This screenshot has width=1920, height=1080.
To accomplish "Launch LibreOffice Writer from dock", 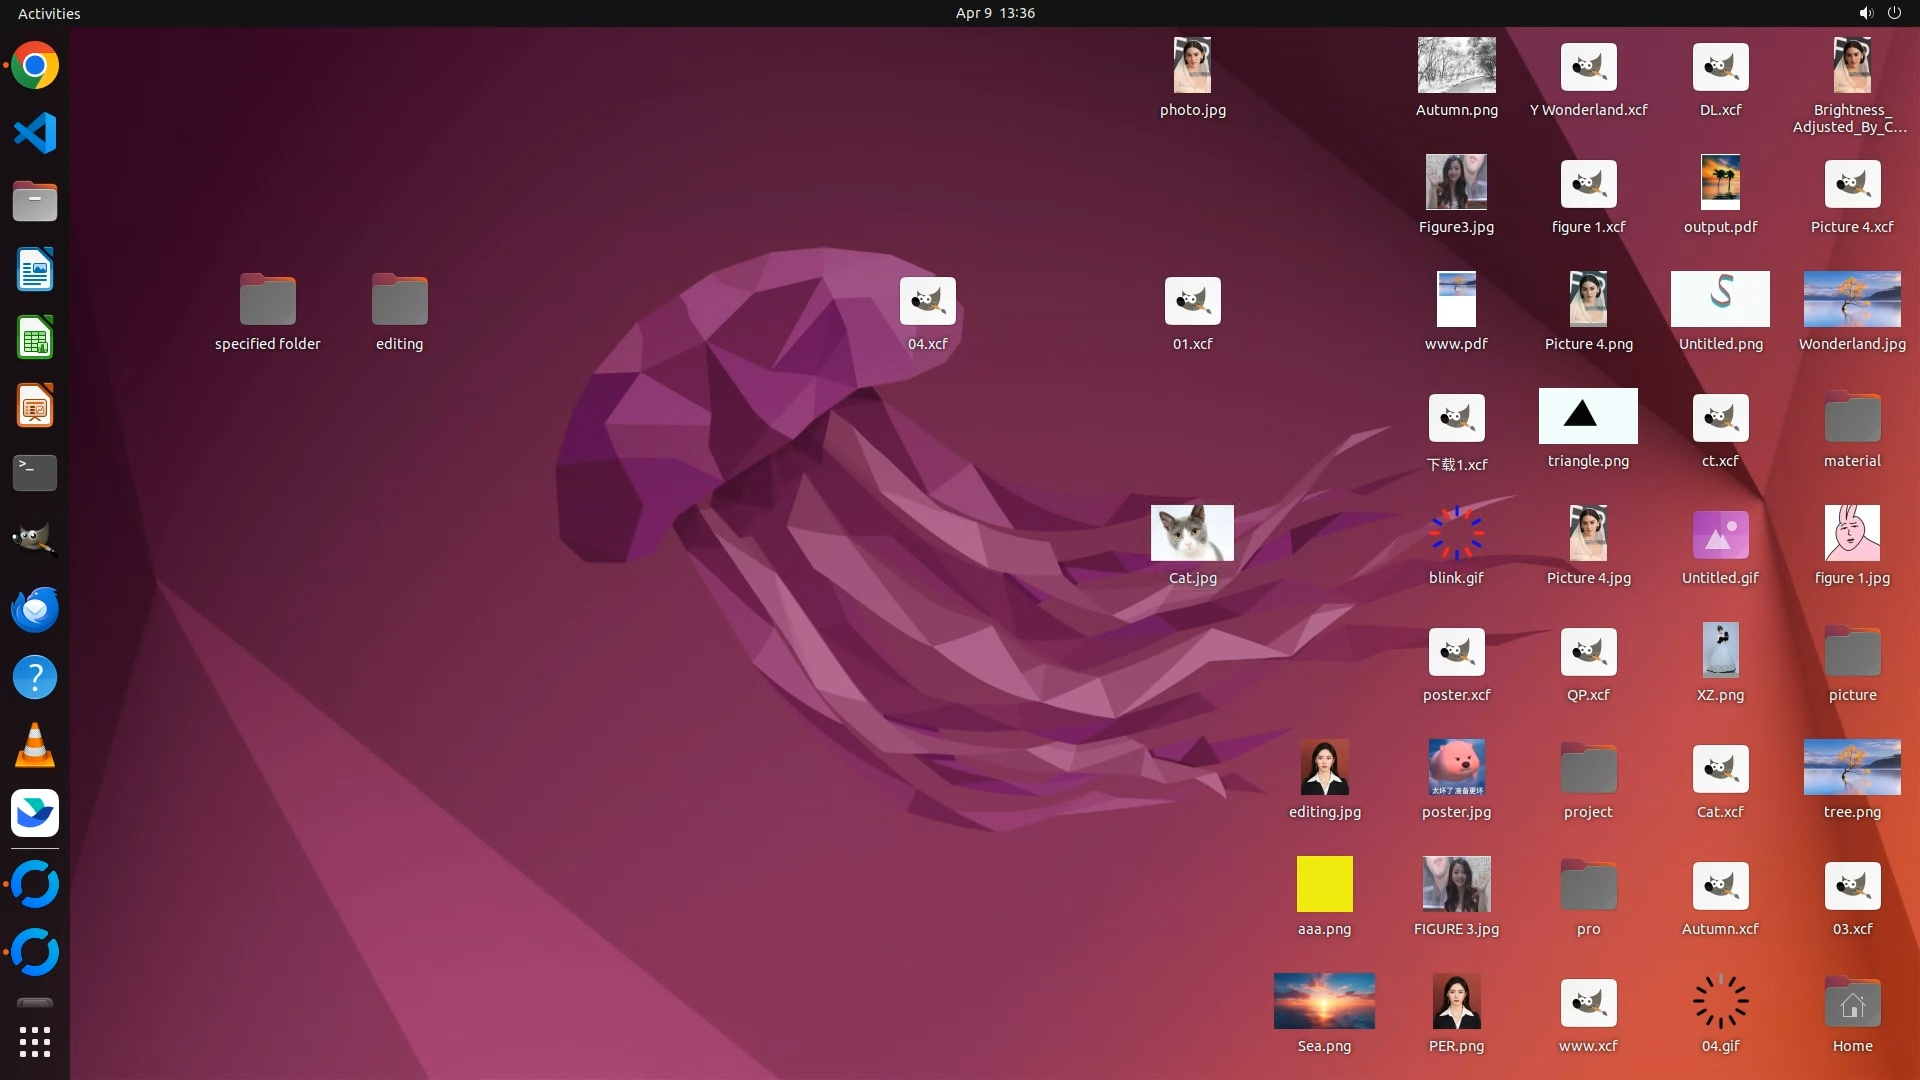I will click(x=35, y=269).
